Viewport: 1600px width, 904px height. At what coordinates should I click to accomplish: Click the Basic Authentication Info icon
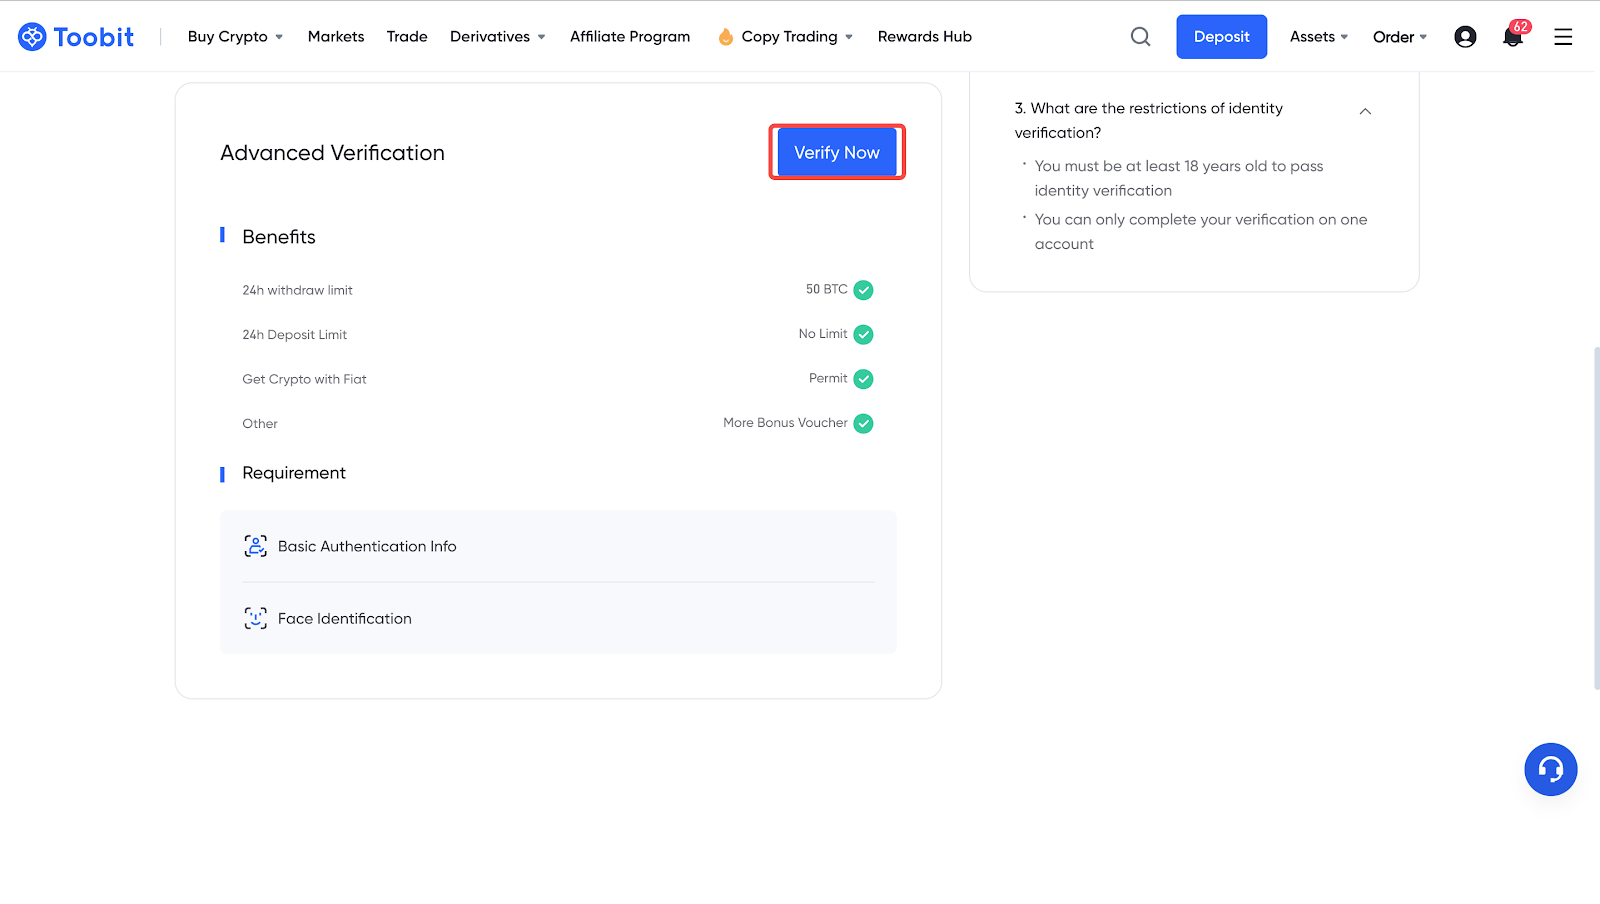[x=256, y=546]
